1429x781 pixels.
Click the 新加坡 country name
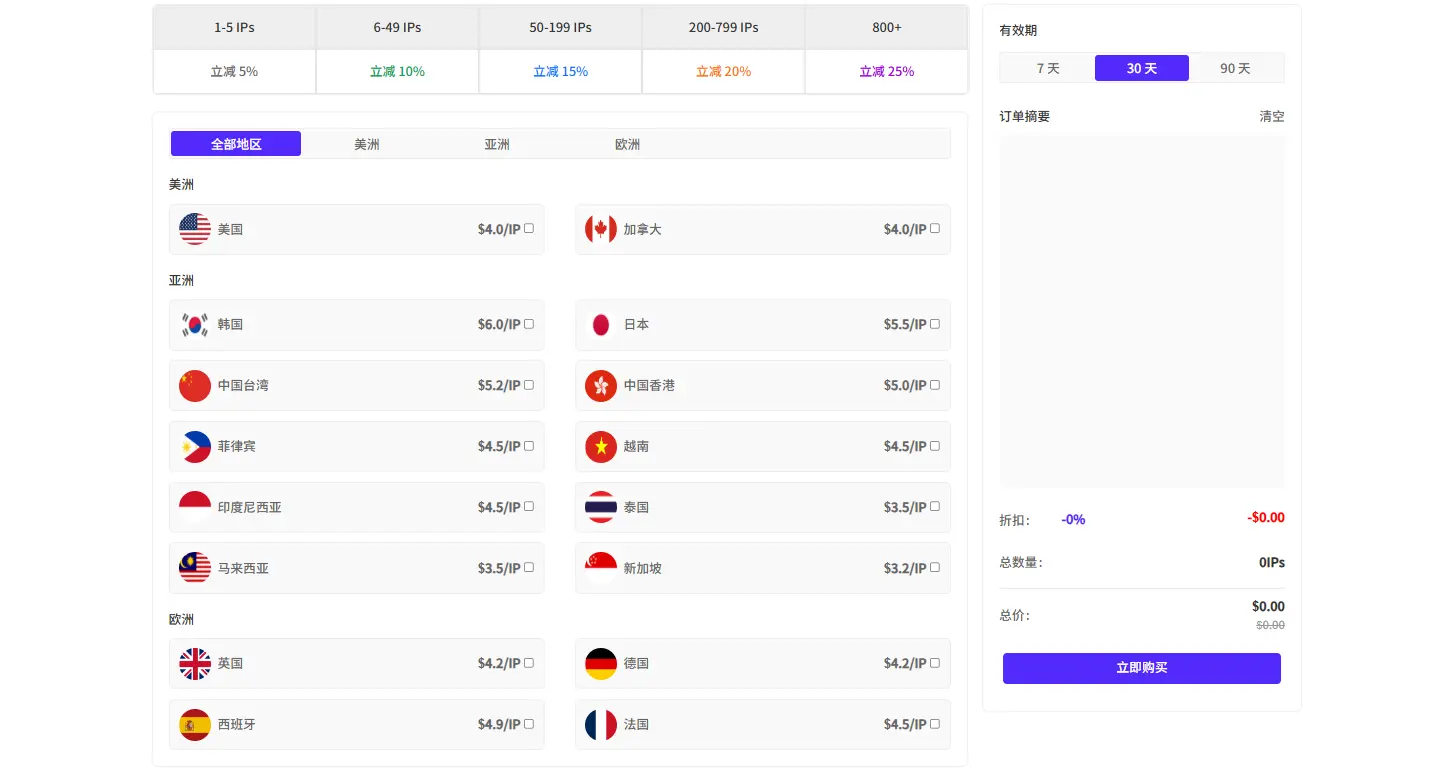[642, 568]
